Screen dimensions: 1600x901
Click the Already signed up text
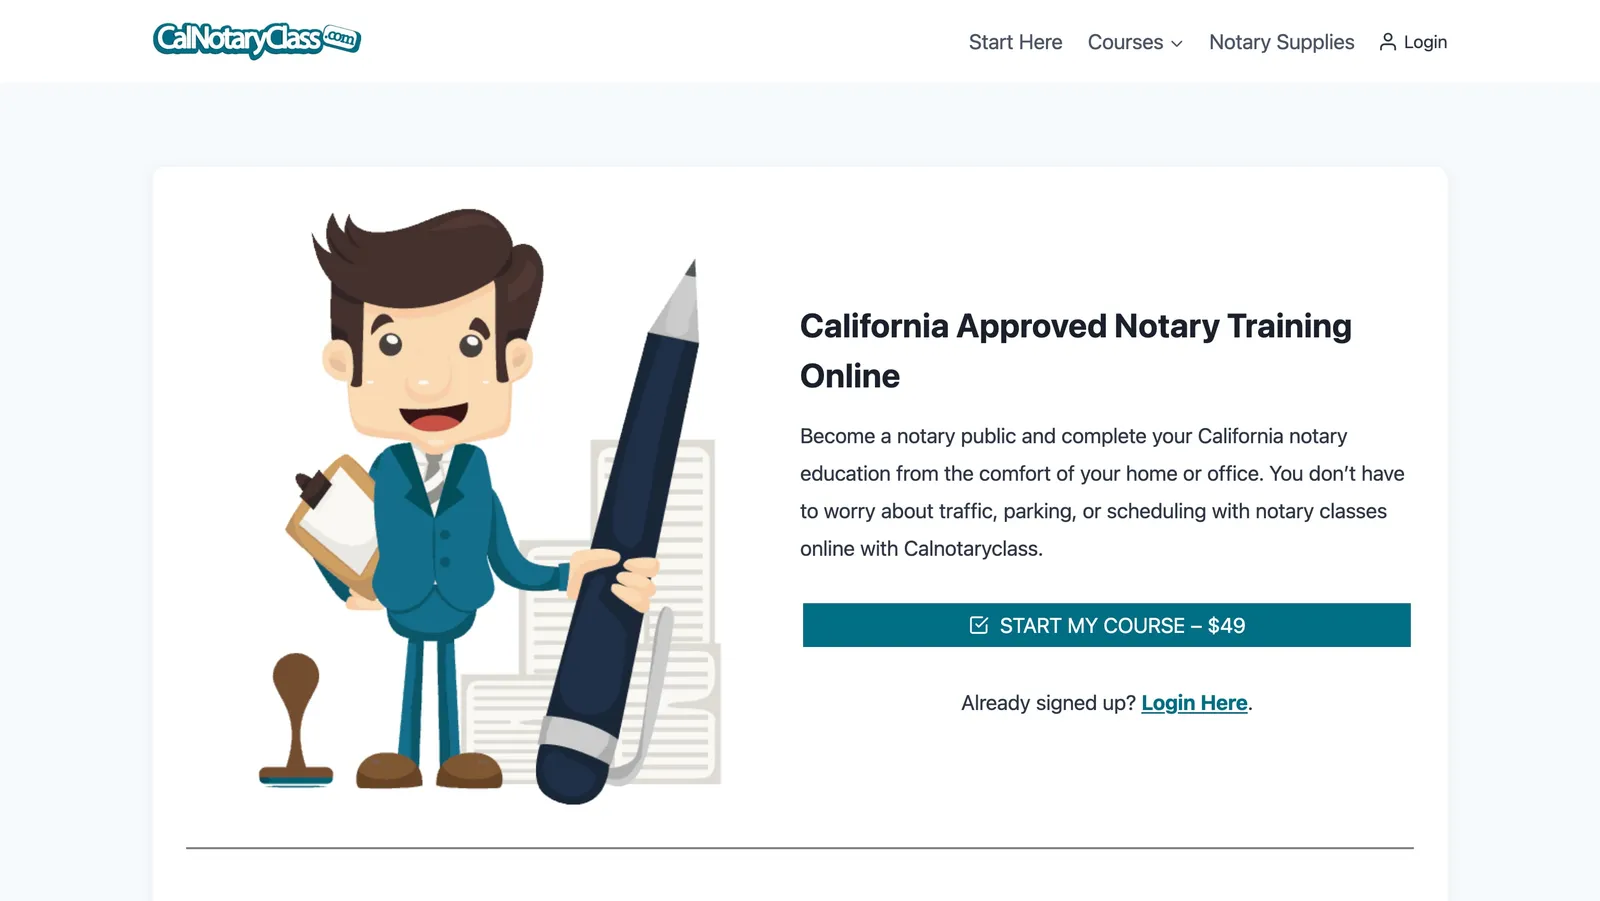(x=1046, y=702)
